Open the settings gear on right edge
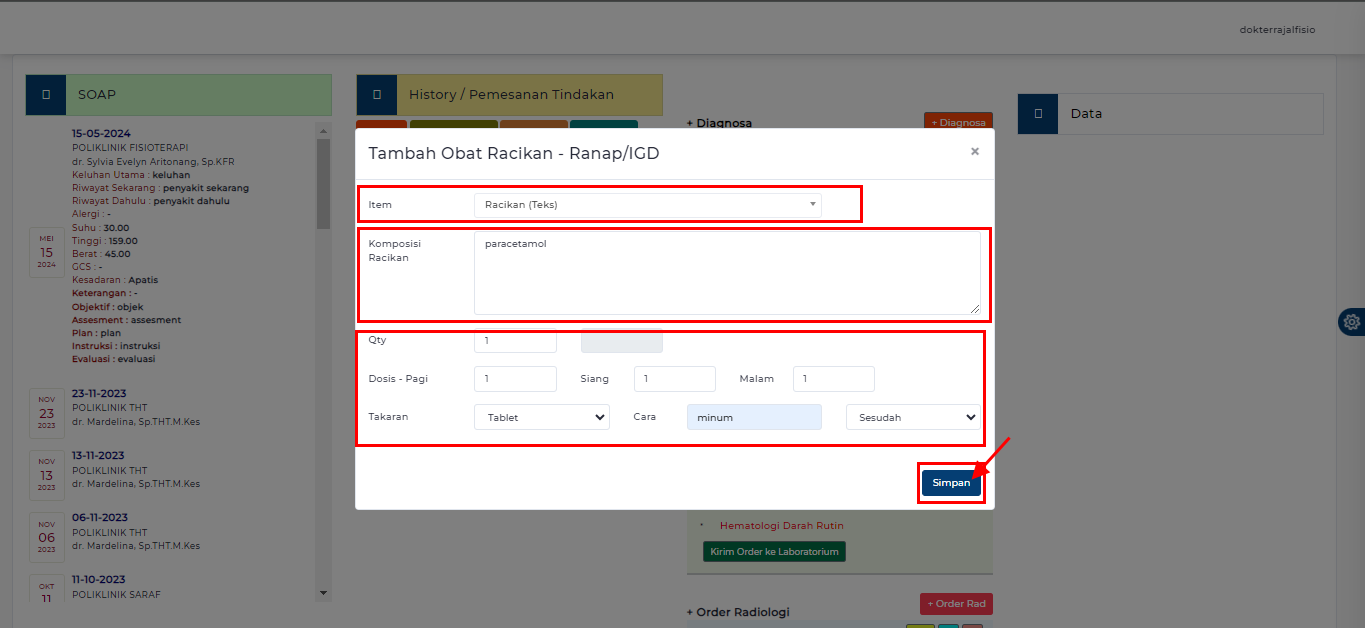Screen dimensions: 1365x628 (x=1351, y=322)
